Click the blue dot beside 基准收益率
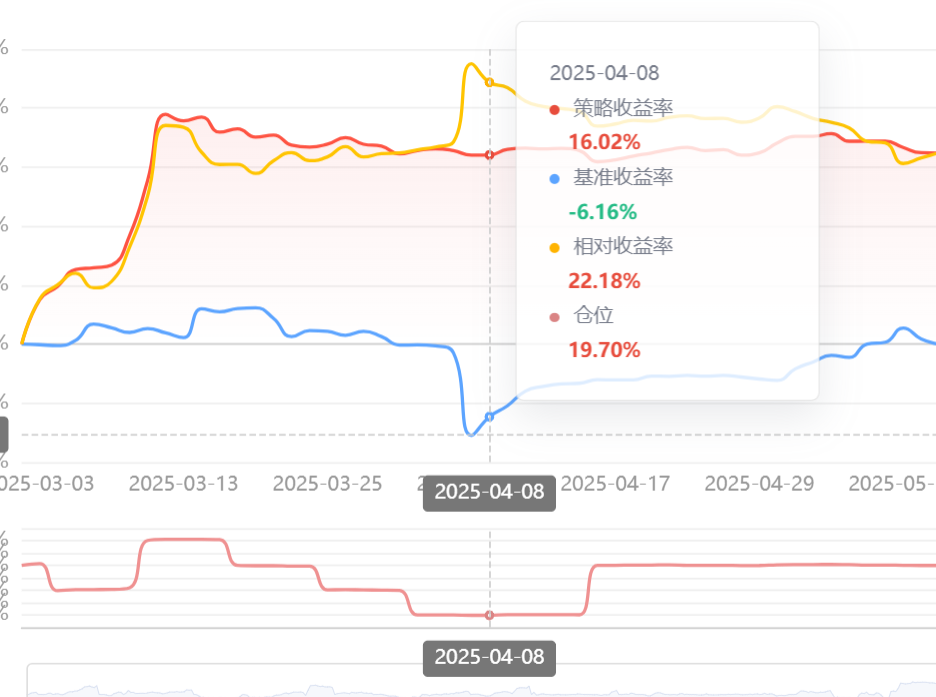 coord(555,179)
